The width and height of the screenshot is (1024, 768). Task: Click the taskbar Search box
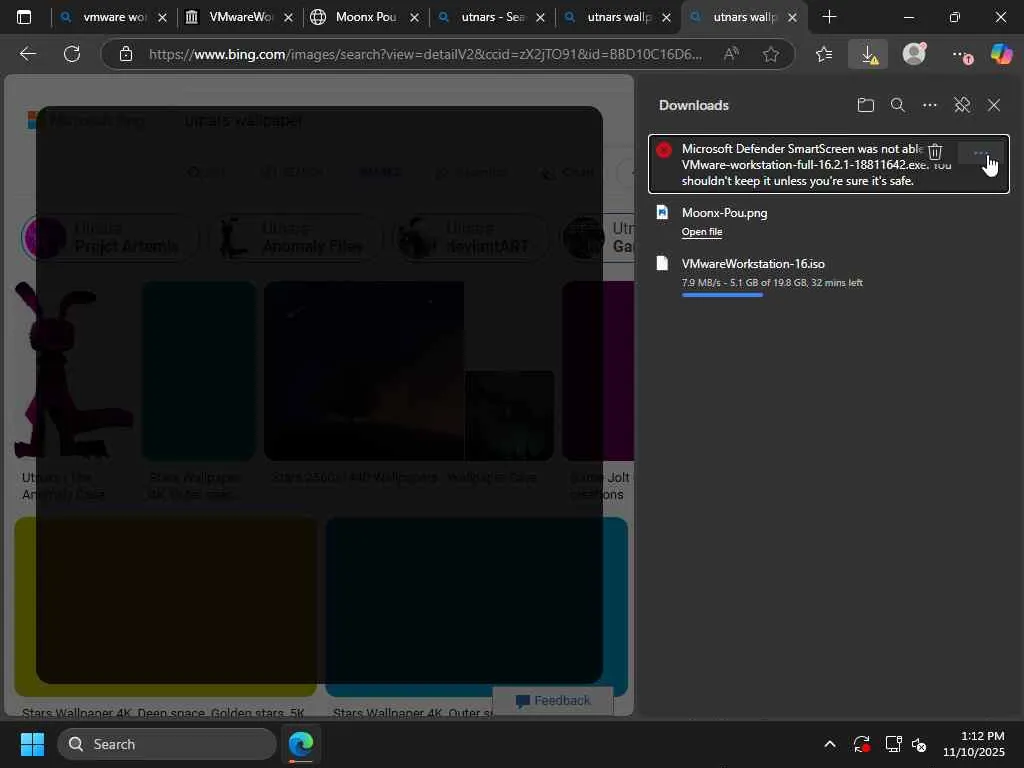[x=166, y=744]
